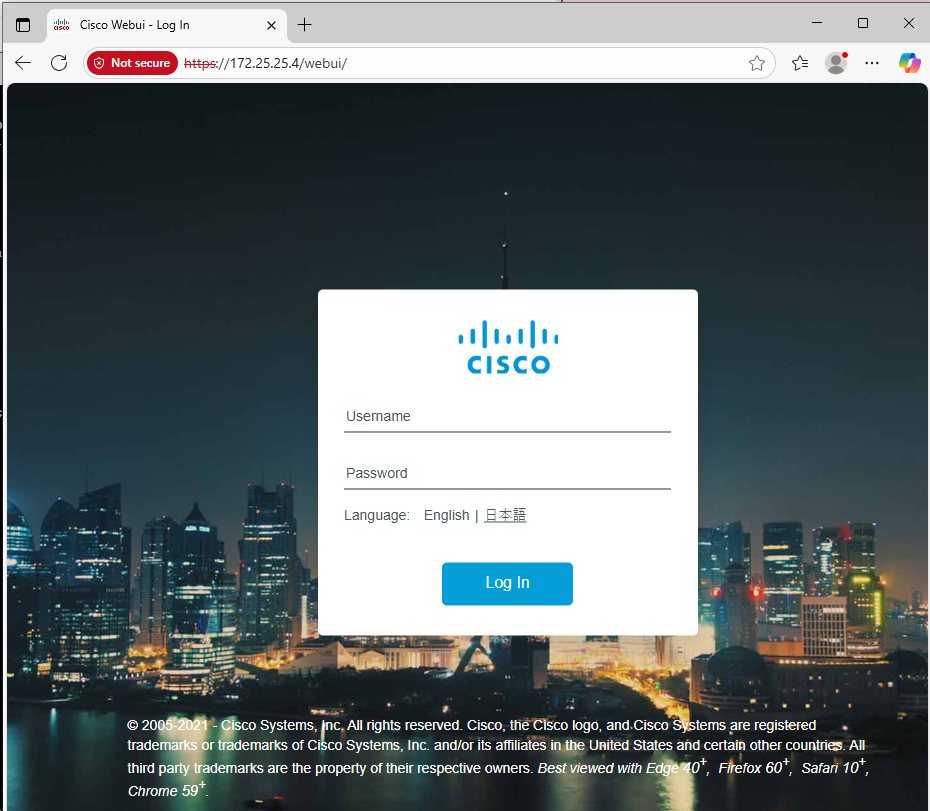930x811 pixels.
Task: Click in the Password field
Action: (x=507, y=473)
